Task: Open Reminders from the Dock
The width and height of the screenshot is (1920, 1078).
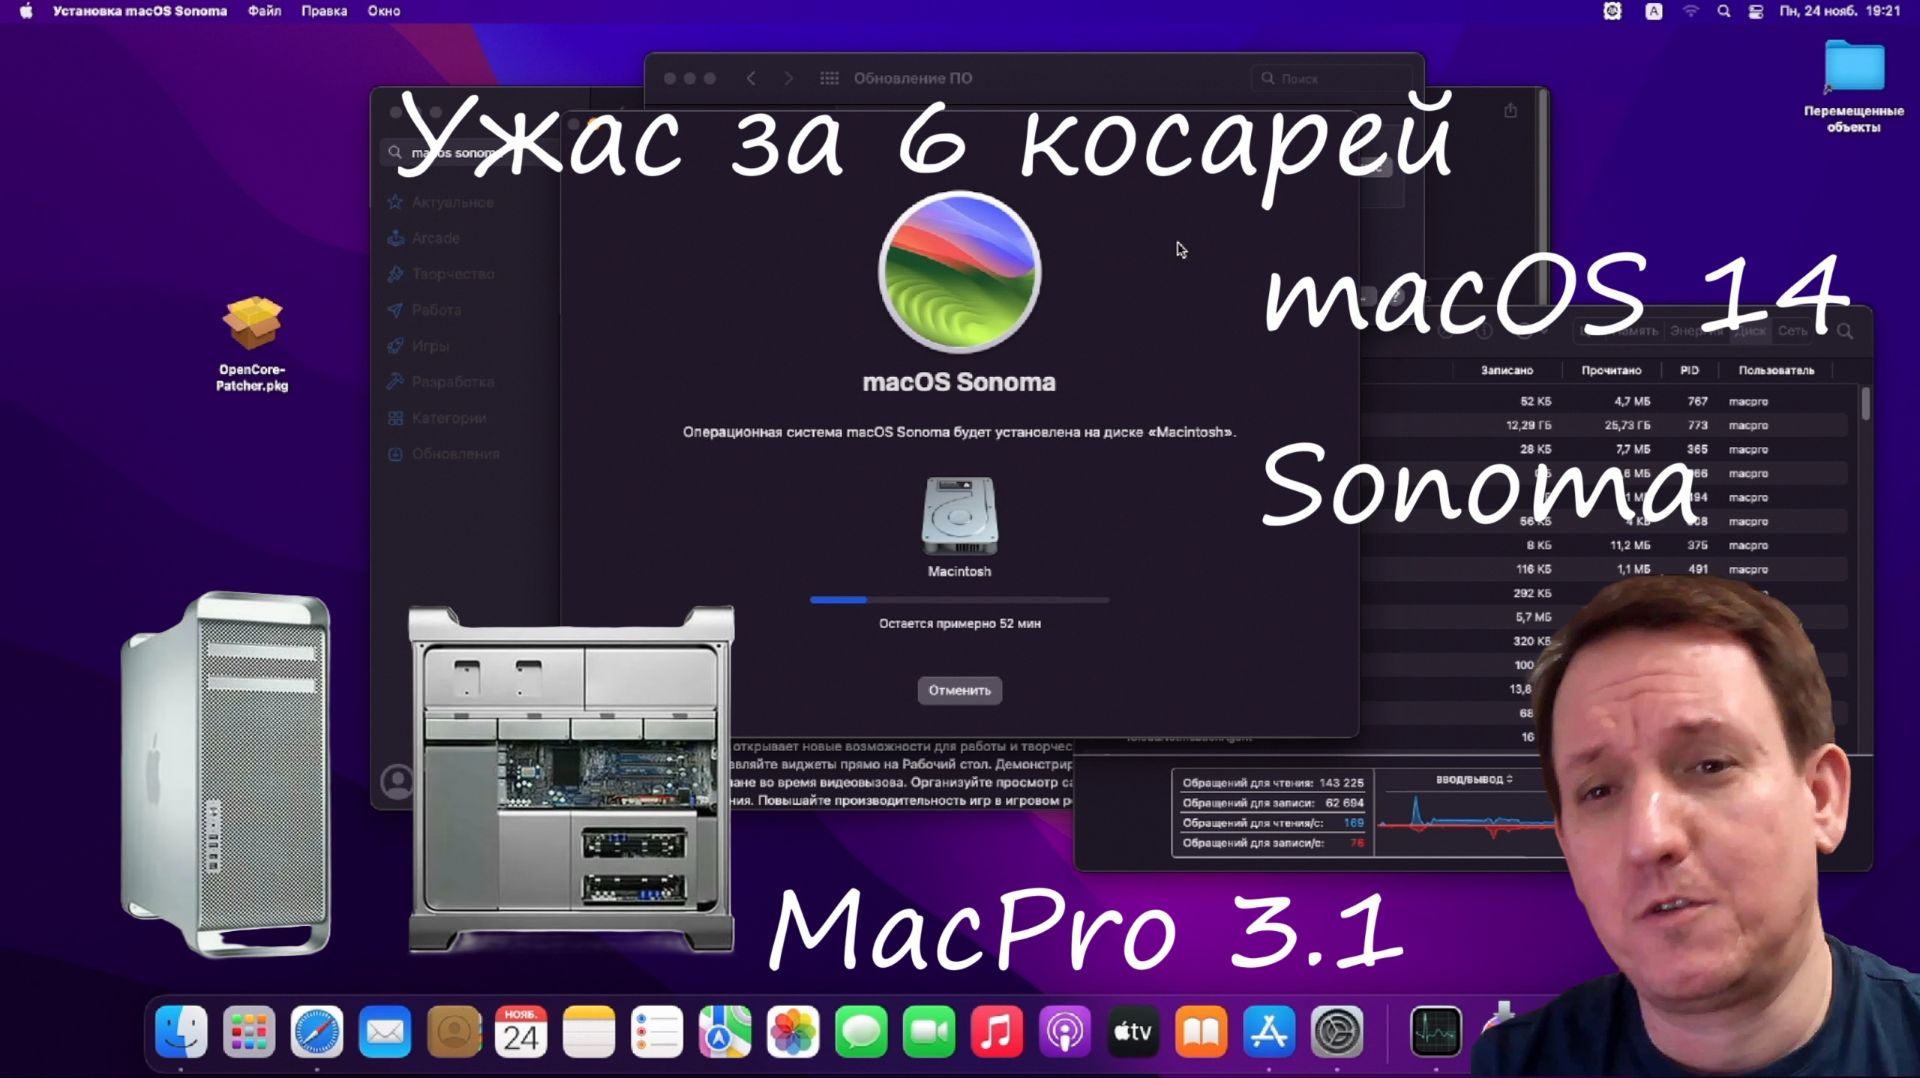Action: tap(657, 1032)
